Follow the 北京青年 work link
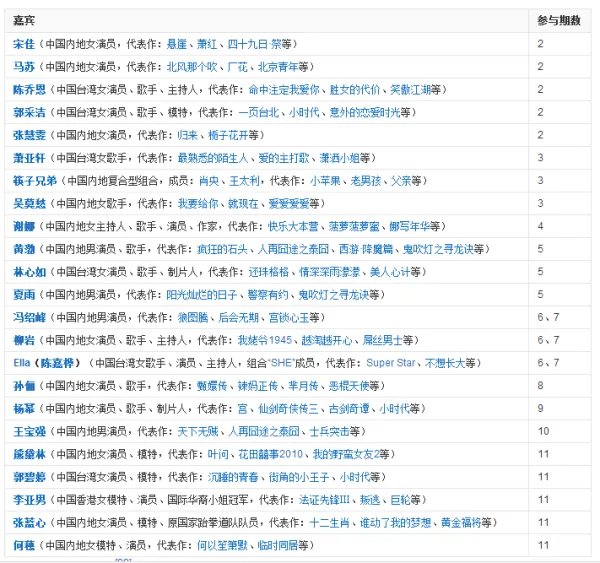This screenshot has width=600, height=563. tap(278, 67)
